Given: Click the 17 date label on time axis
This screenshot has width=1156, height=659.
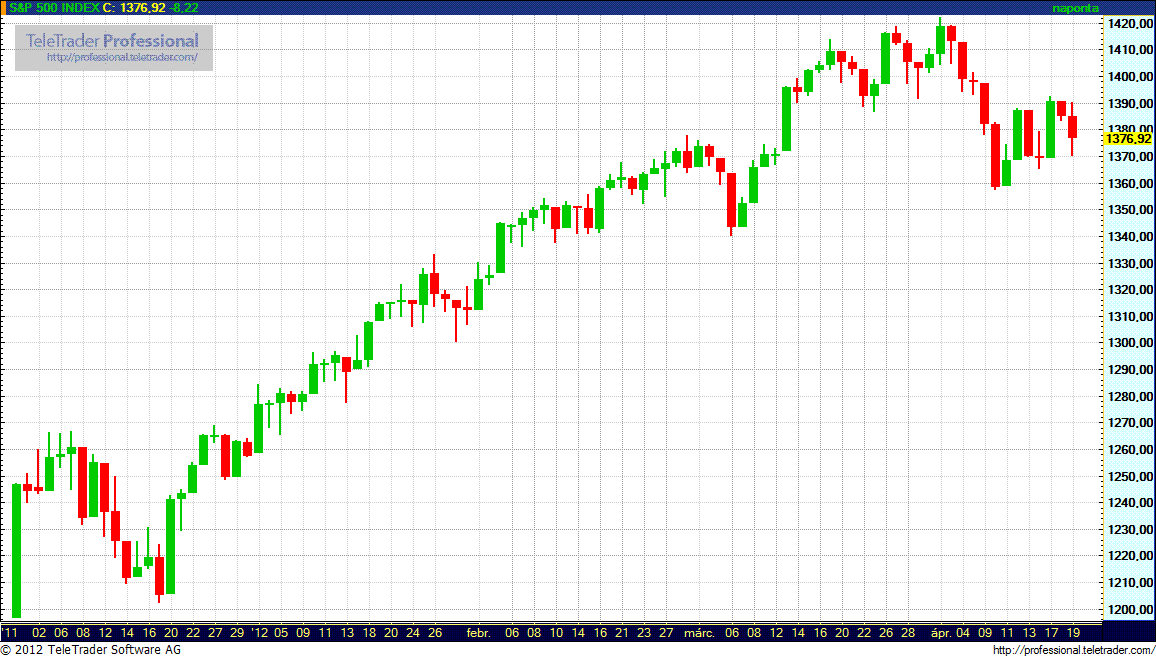Looking at the screenshot, I should pos(1051,632).
